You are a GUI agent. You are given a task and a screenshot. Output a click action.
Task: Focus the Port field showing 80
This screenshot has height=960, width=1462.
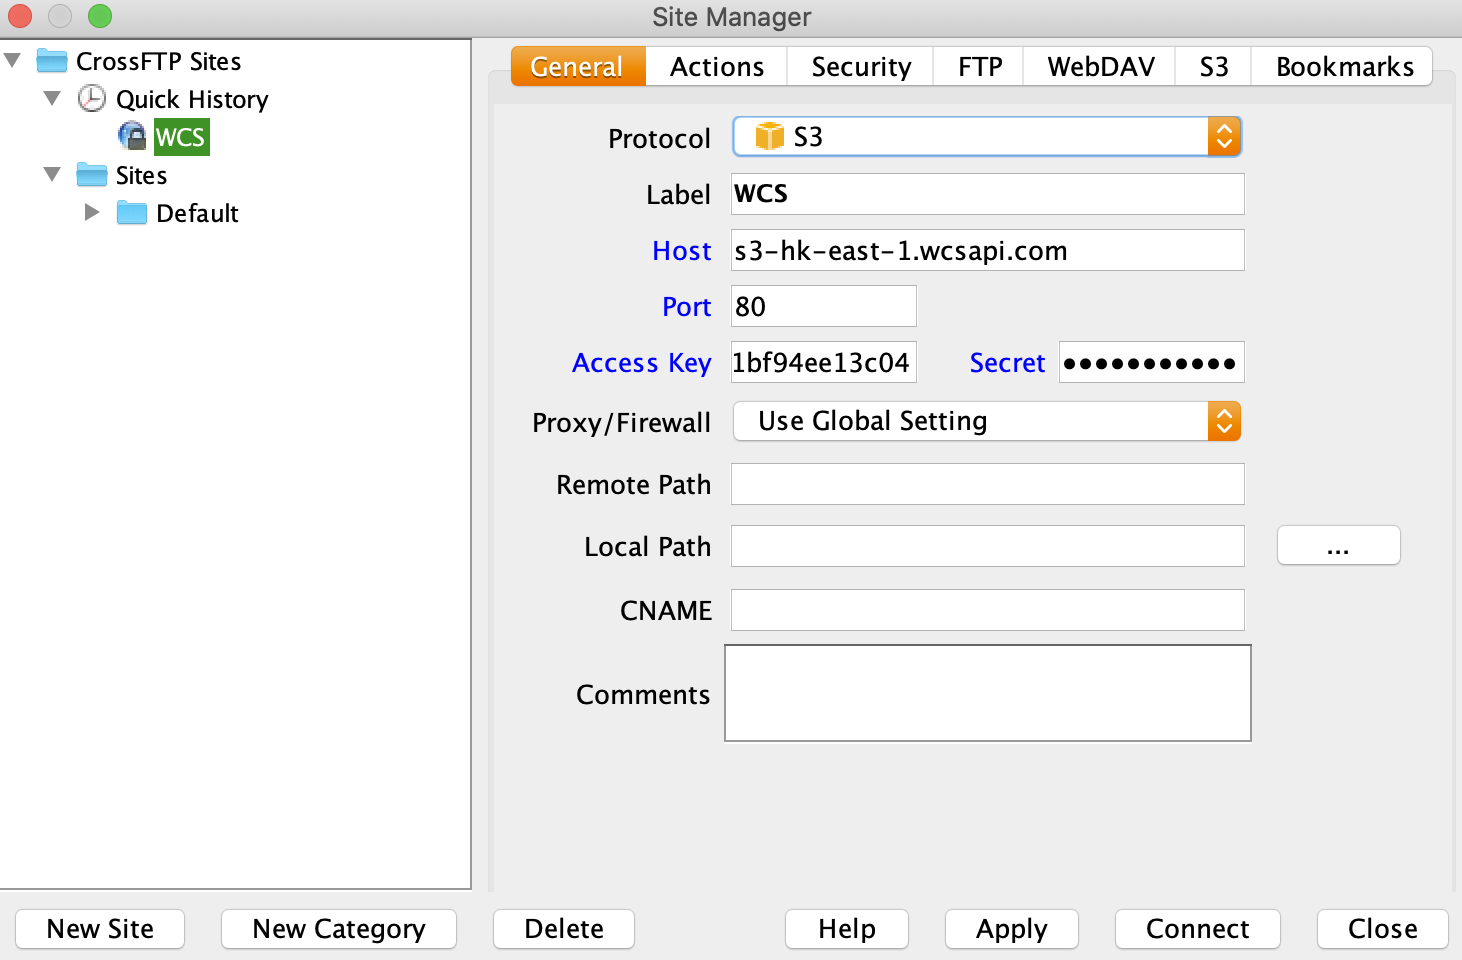(x=824, y=306)
